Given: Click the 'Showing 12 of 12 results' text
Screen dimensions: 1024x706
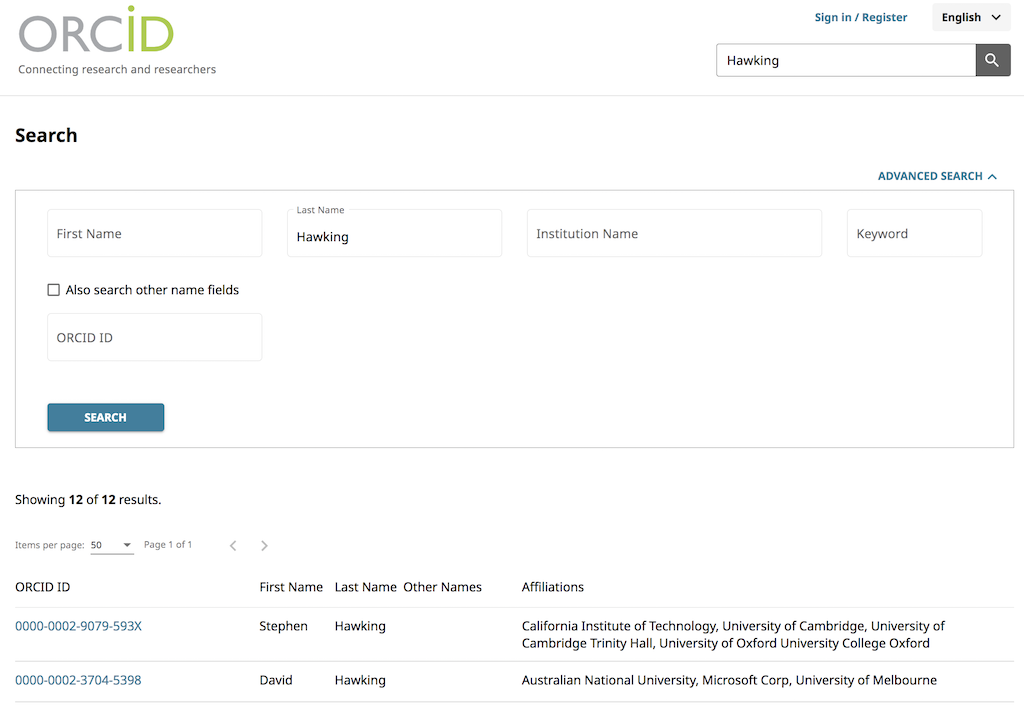Looking at the screenshot, I should click(88, 500).
